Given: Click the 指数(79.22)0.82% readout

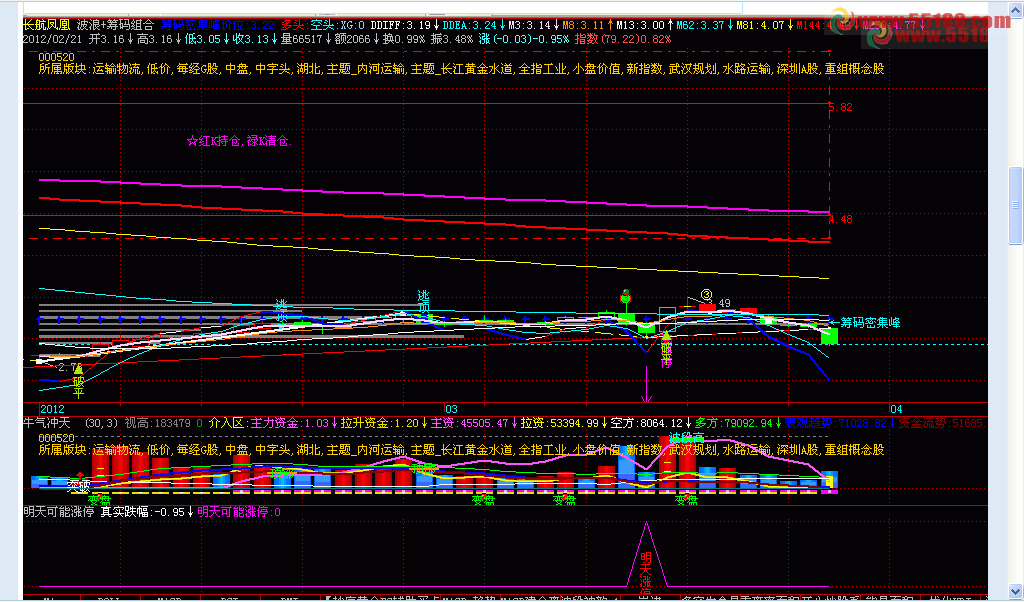Looking at the screenshot, I should (x=622, y=39).
